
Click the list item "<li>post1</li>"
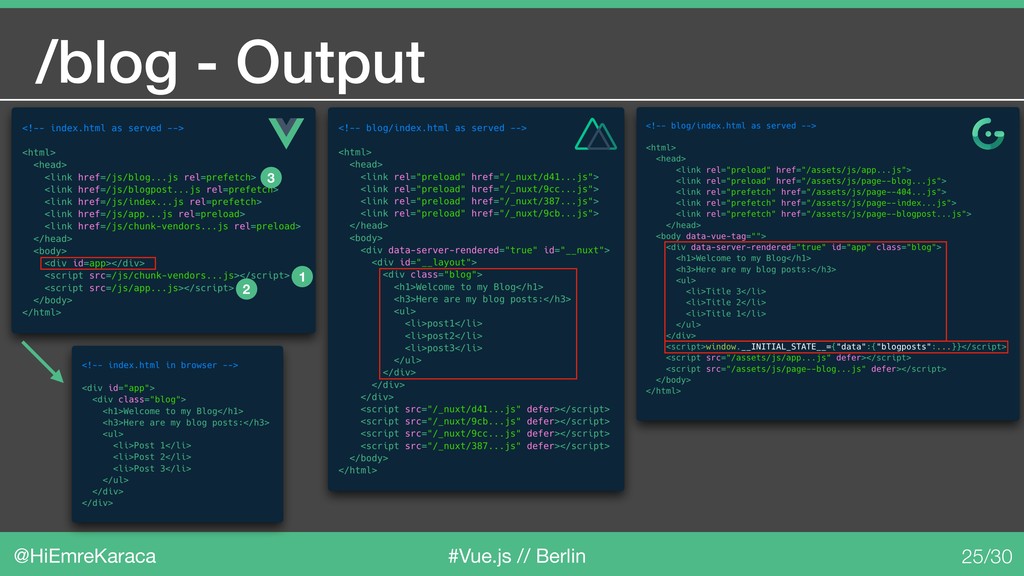tap(443, 323)
